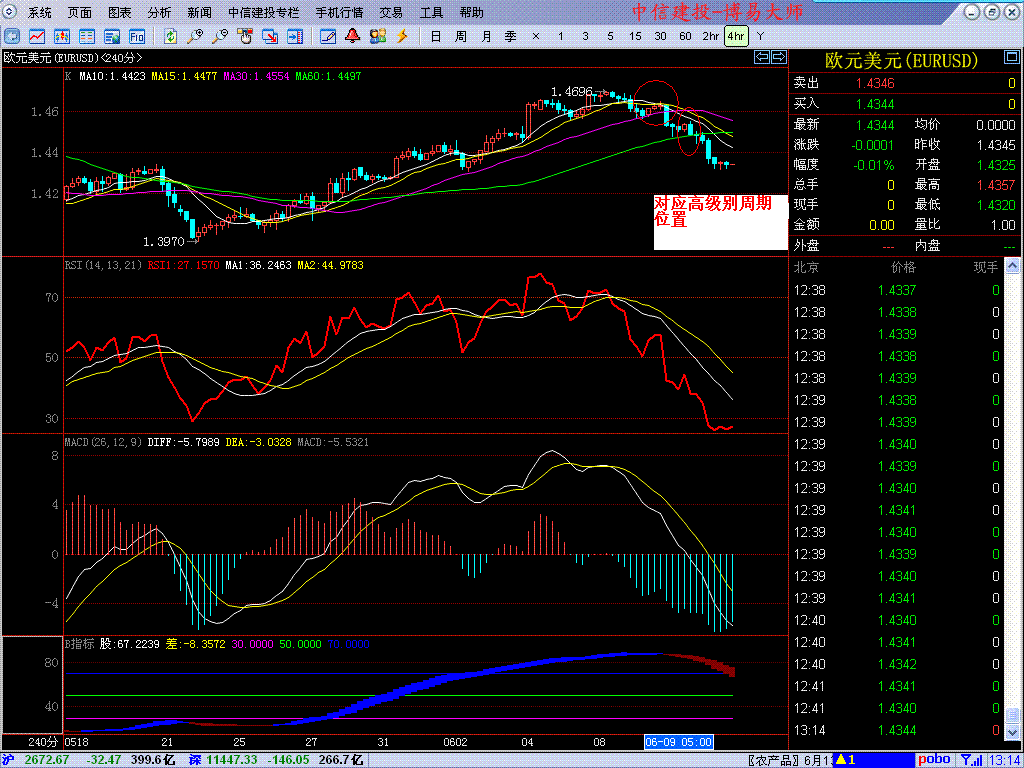Click the scroll up arrow in tick list
This screenshot has height=768, width=1024.
(x=1012, y=265)
